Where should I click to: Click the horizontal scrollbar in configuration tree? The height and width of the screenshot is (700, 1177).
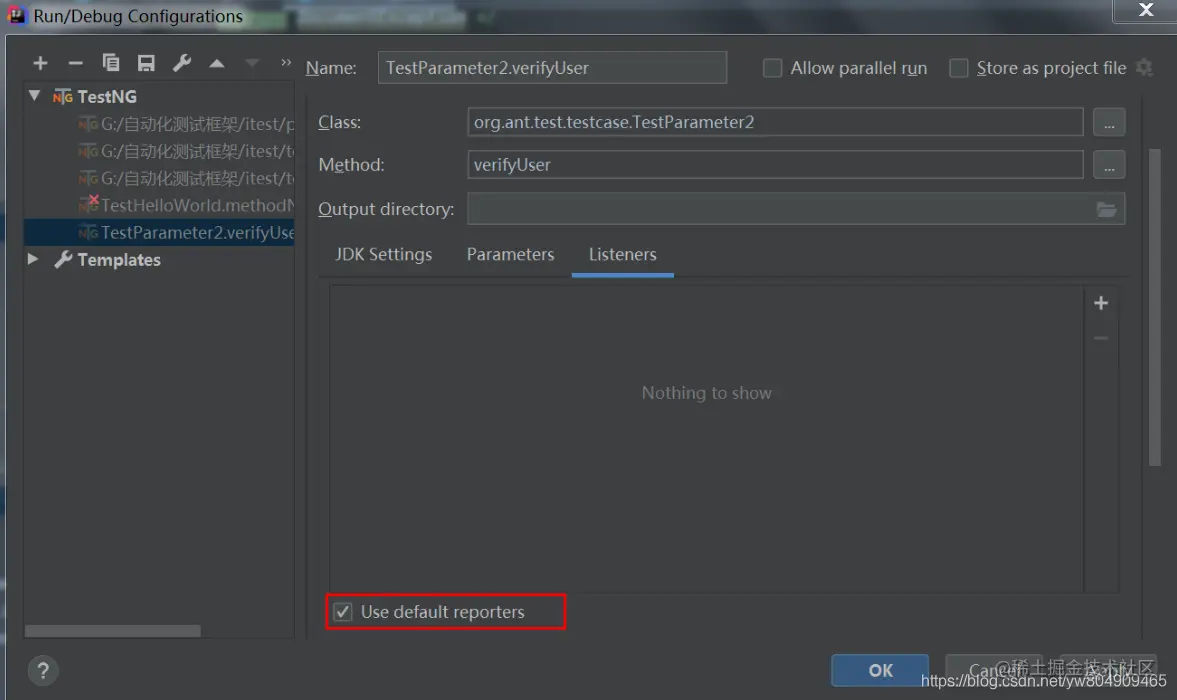[x=113, y=631]
